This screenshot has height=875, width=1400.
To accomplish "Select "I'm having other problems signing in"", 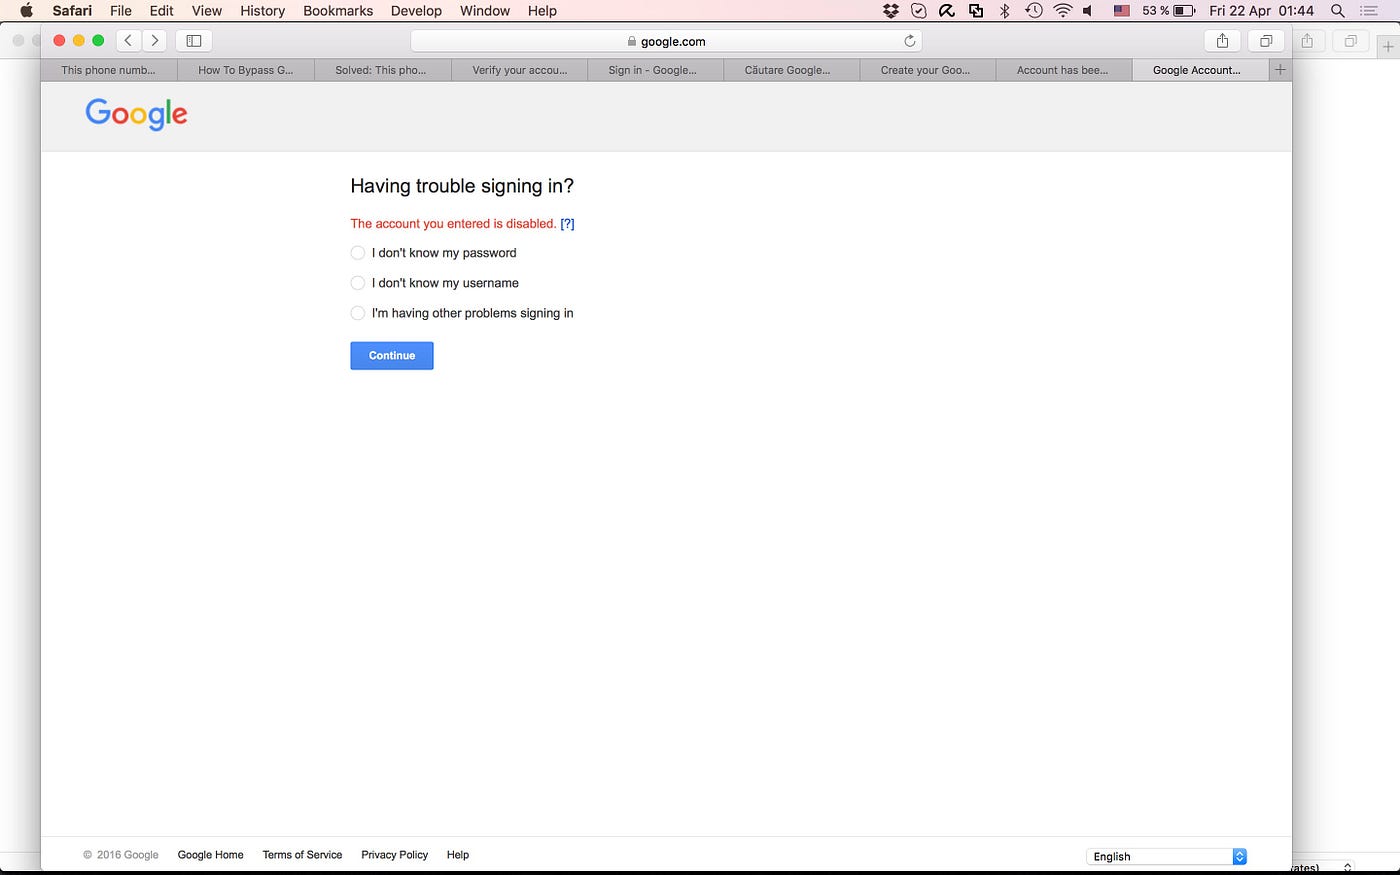I will 358,313.
